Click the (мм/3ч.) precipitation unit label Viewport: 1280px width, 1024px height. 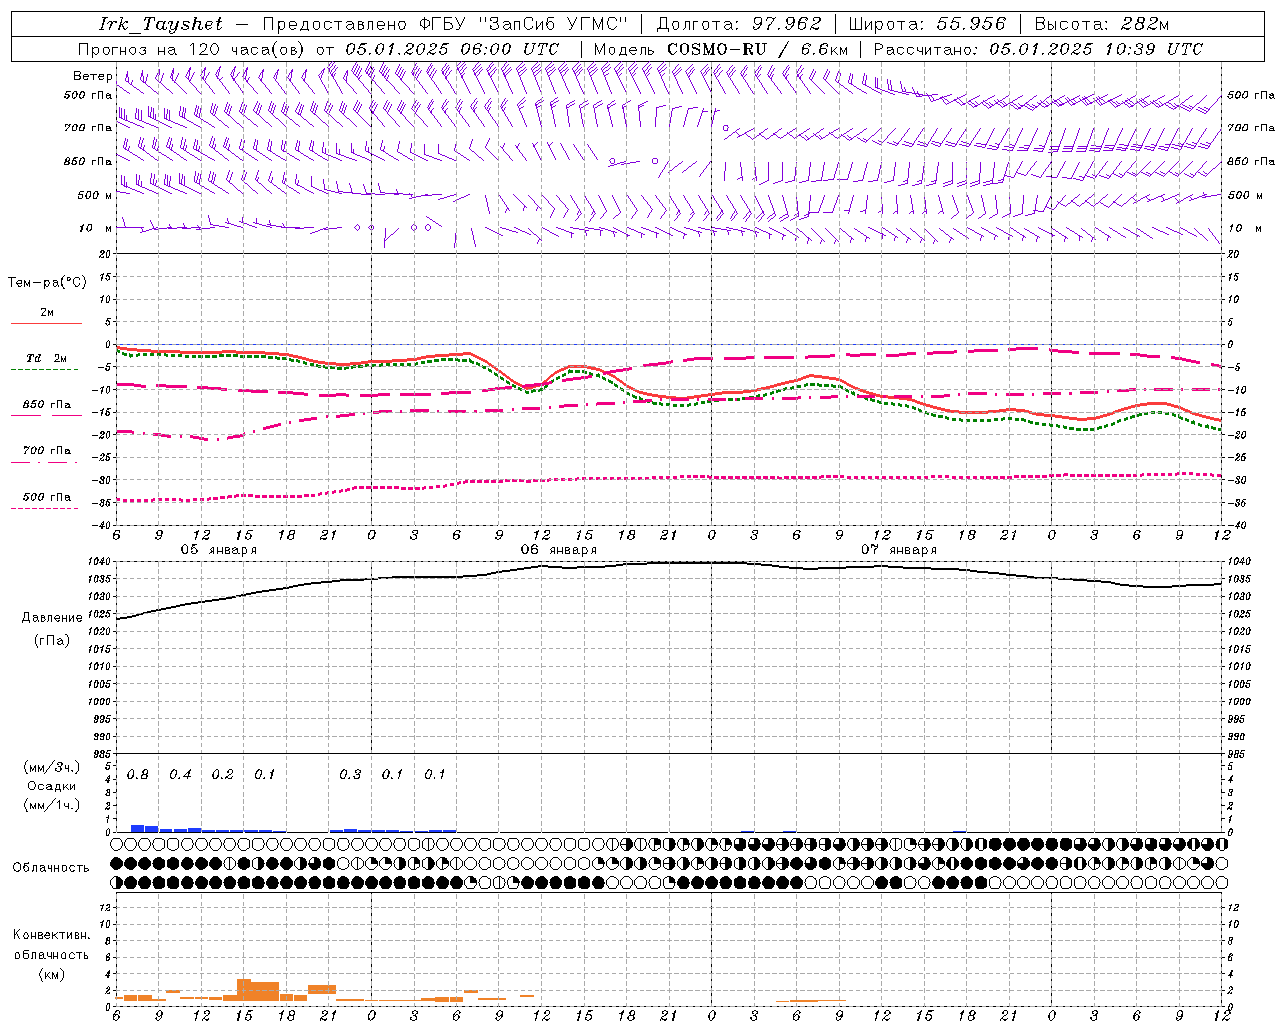[x=52, y=768]
